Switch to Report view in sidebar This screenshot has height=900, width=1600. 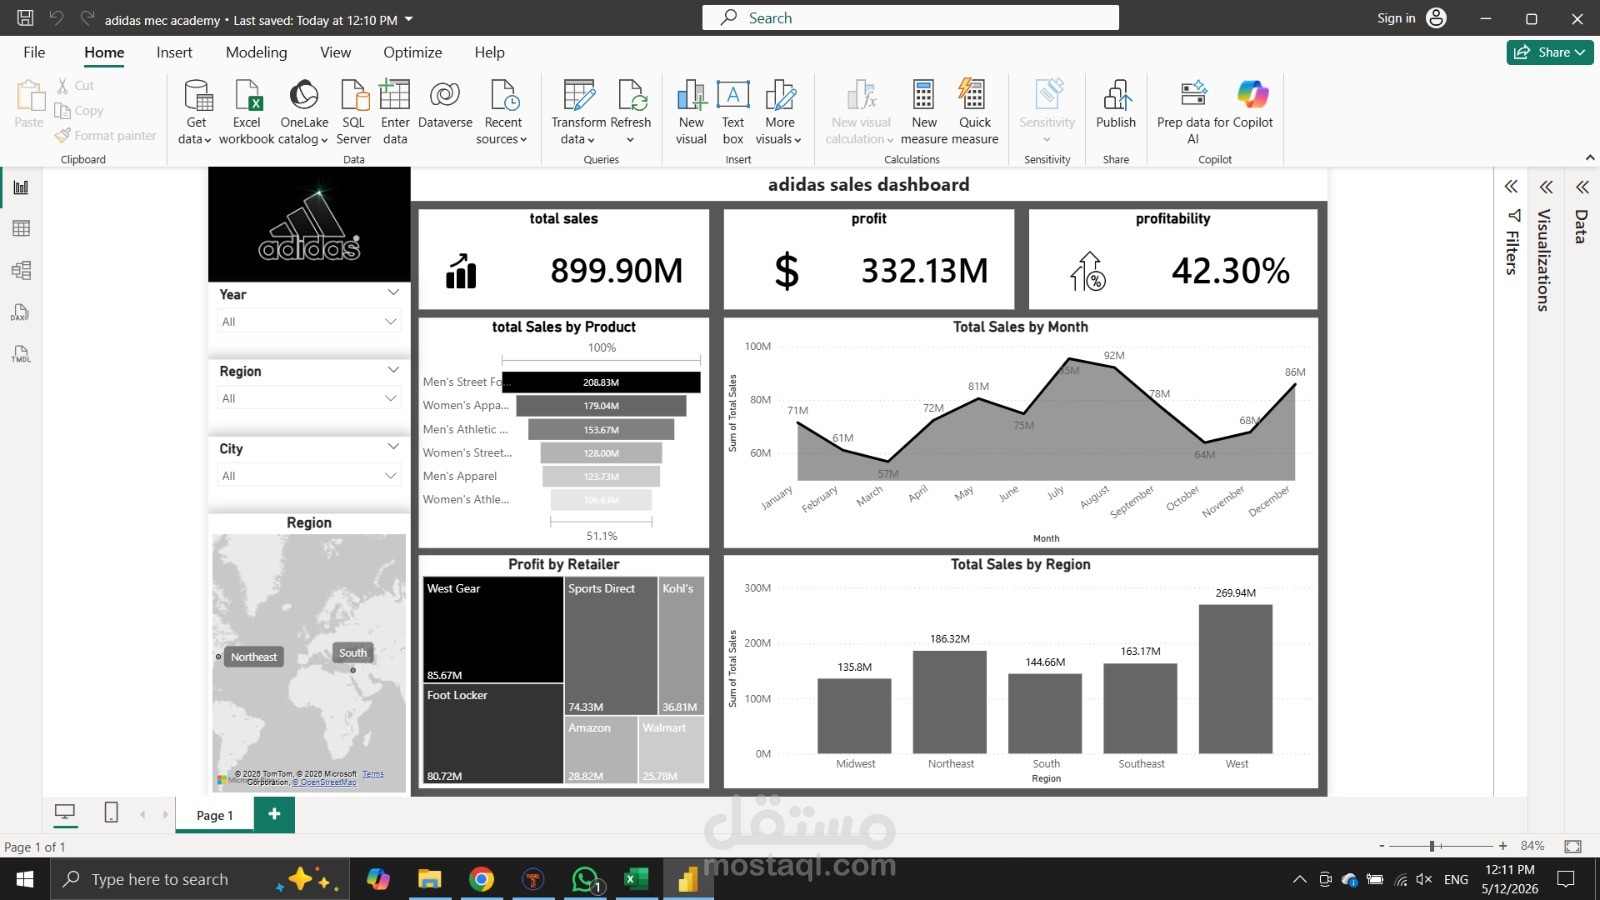click(x=21, y=187)
